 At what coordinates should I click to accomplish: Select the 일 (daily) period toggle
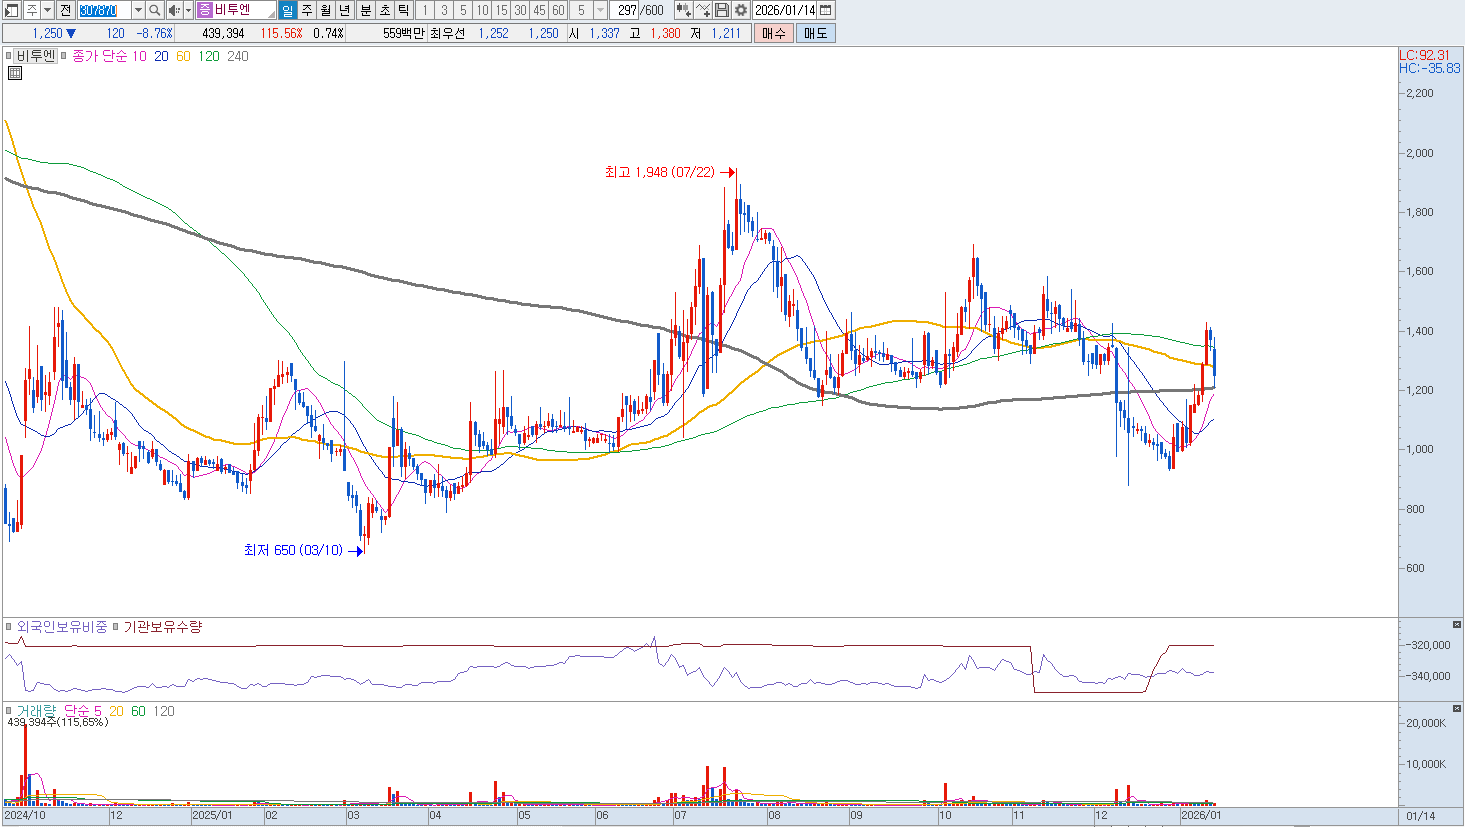(x=288, y=10)
